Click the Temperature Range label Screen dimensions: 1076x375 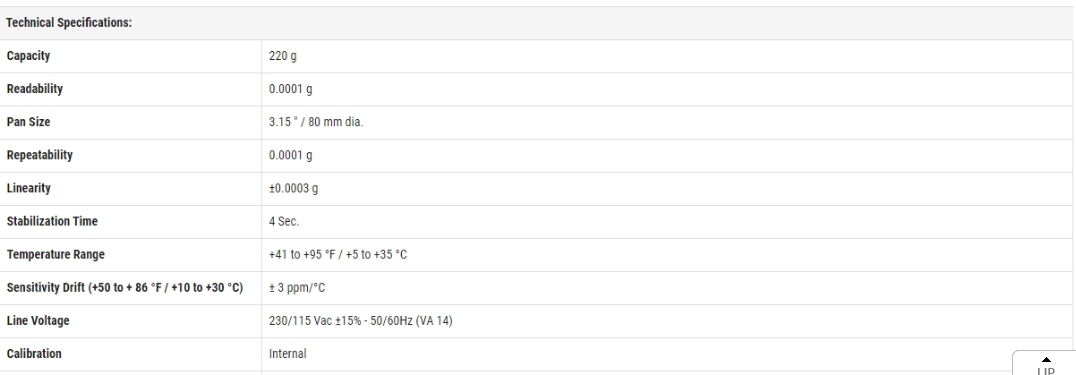pyautogui.click(x=54, y=254)
